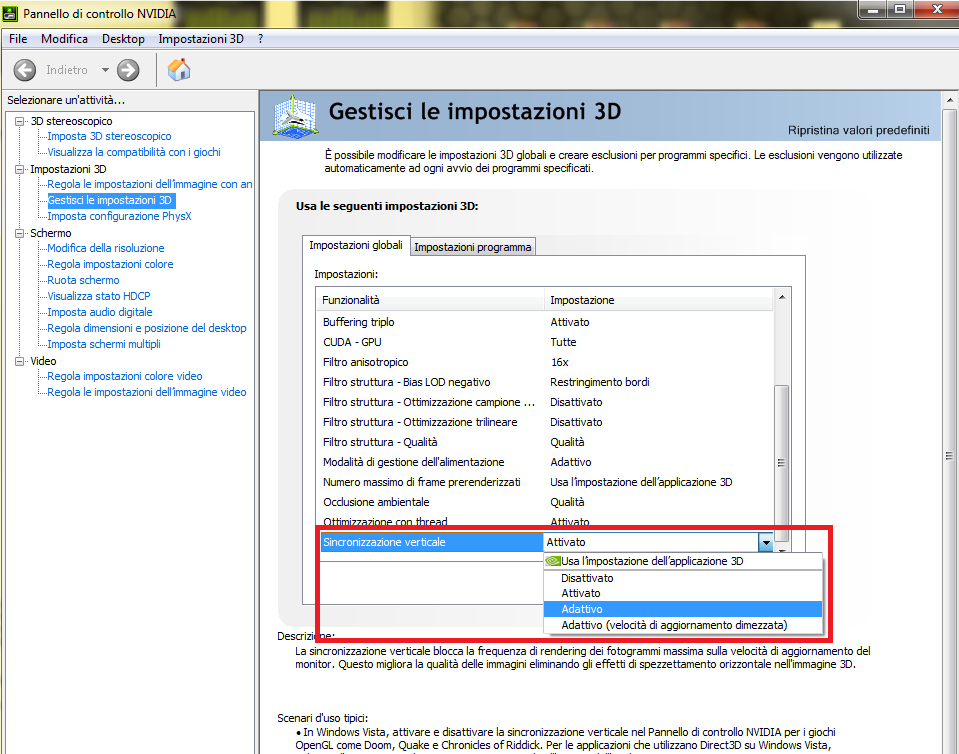Viewport: 959px width, 754px height.
Task: Open Imposta configurazione PhysX page
Action: point(119,216)
